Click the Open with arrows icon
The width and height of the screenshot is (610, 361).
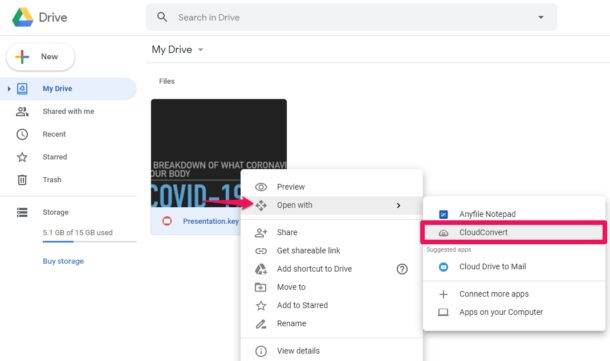tap(261, 205)
